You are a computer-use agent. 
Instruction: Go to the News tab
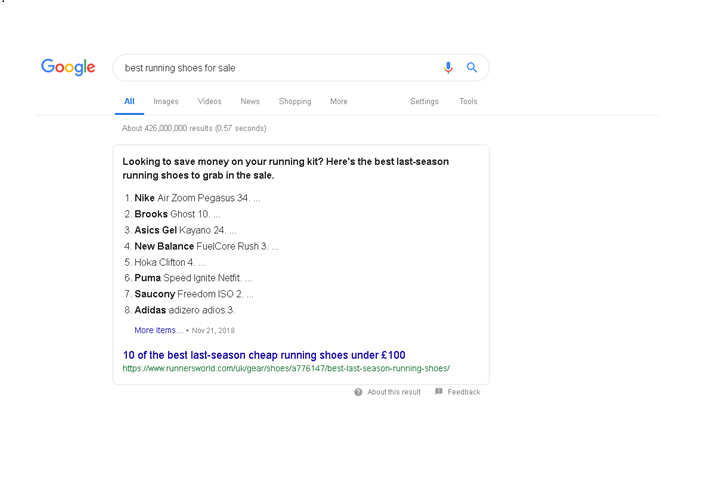click(250, 101)
